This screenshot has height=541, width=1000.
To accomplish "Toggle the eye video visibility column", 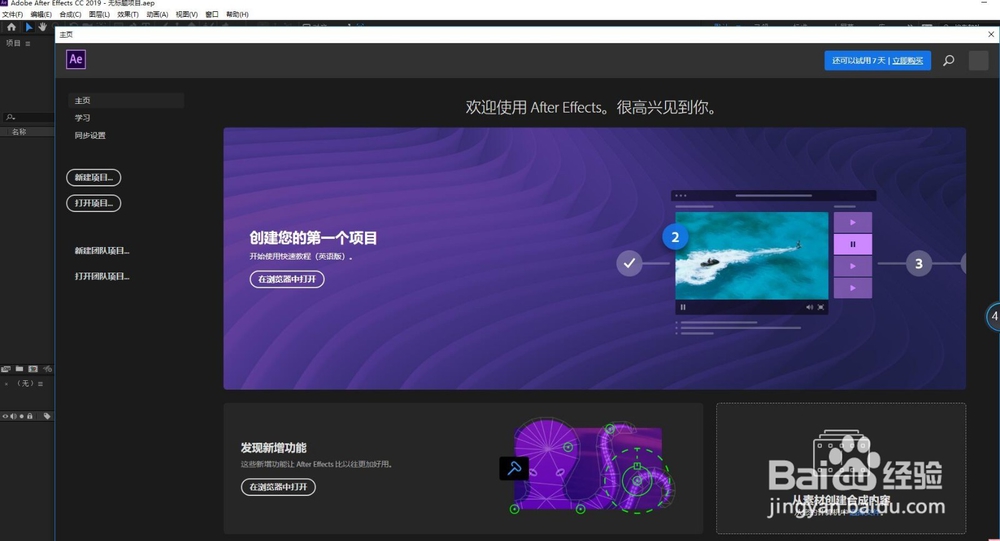I will [x=5, y=416].
